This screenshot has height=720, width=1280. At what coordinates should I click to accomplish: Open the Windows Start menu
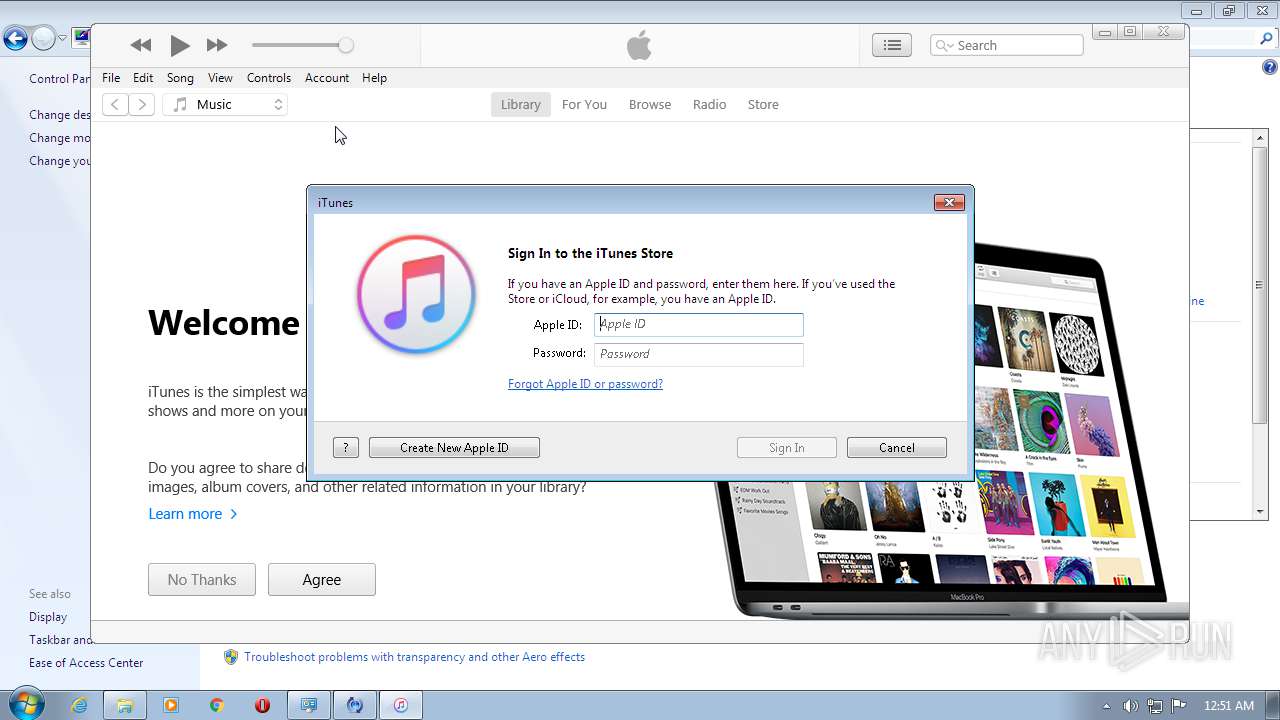point(26,705)
